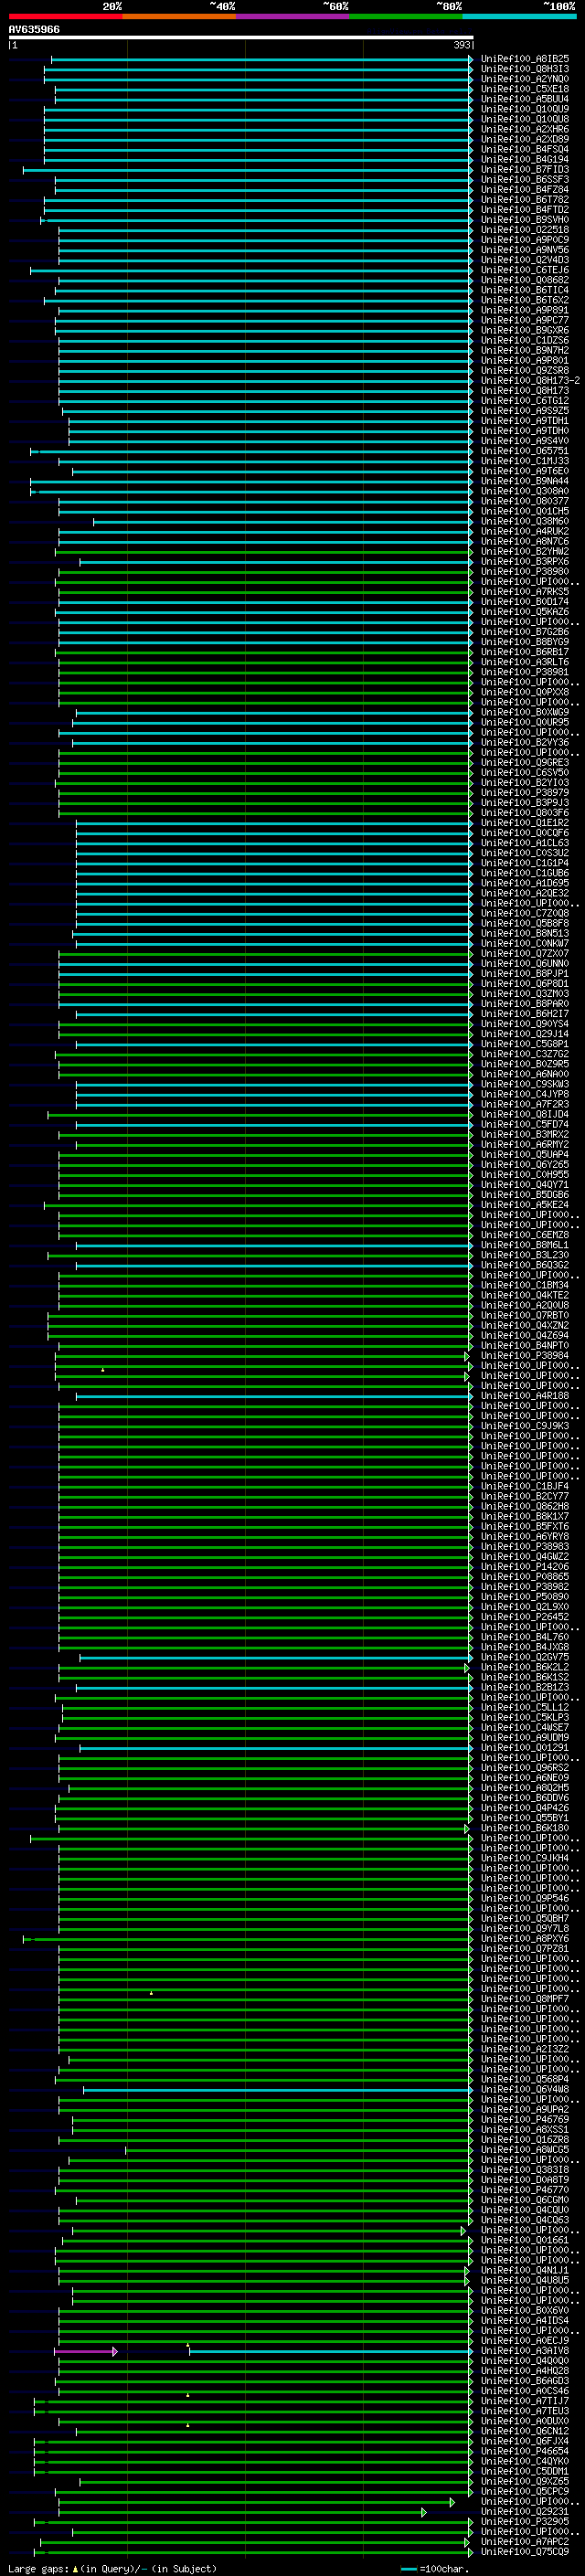Click the green ~80% identity legend bar

coord(406,16)
